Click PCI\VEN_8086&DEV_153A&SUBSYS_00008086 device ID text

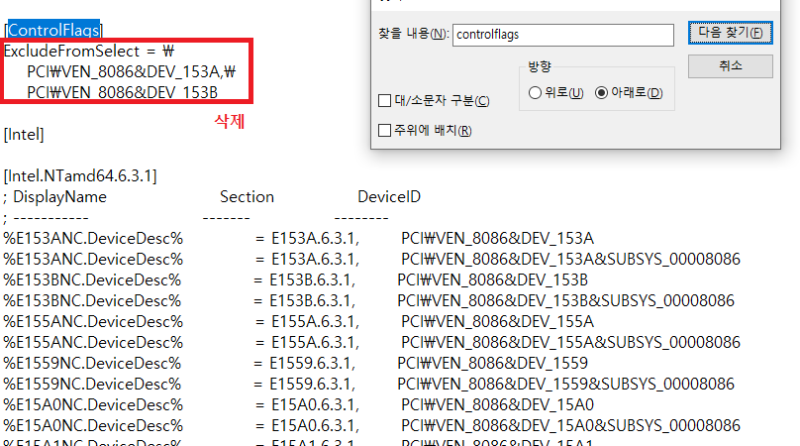click(570, 259)
